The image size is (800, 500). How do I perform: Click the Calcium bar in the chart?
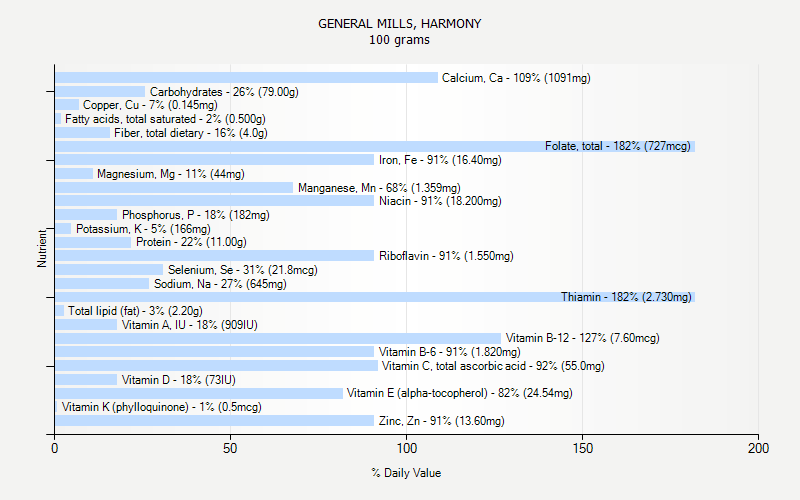[x=246, y=78]
